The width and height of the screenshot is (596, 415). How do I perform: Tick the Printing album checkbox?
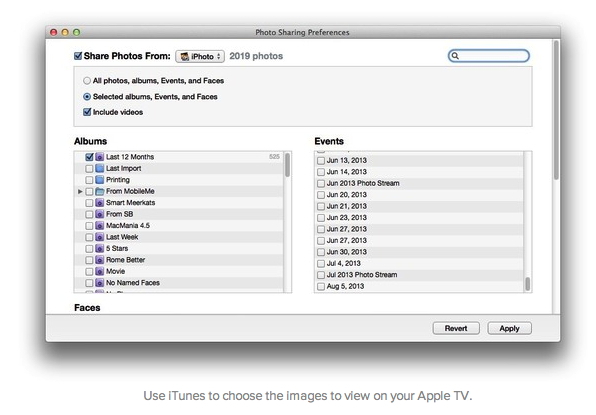click(x=89, y=180)
